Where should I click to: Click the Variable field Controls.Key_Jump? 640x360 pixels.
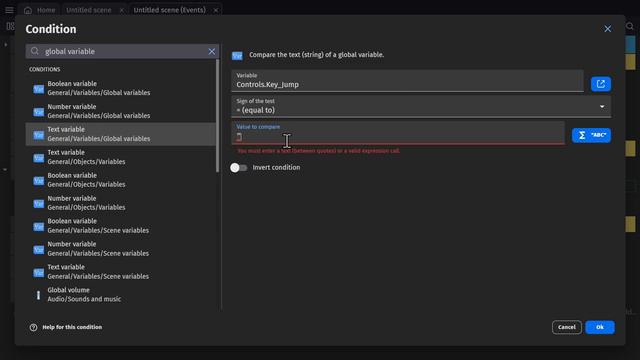pos(407,81)
